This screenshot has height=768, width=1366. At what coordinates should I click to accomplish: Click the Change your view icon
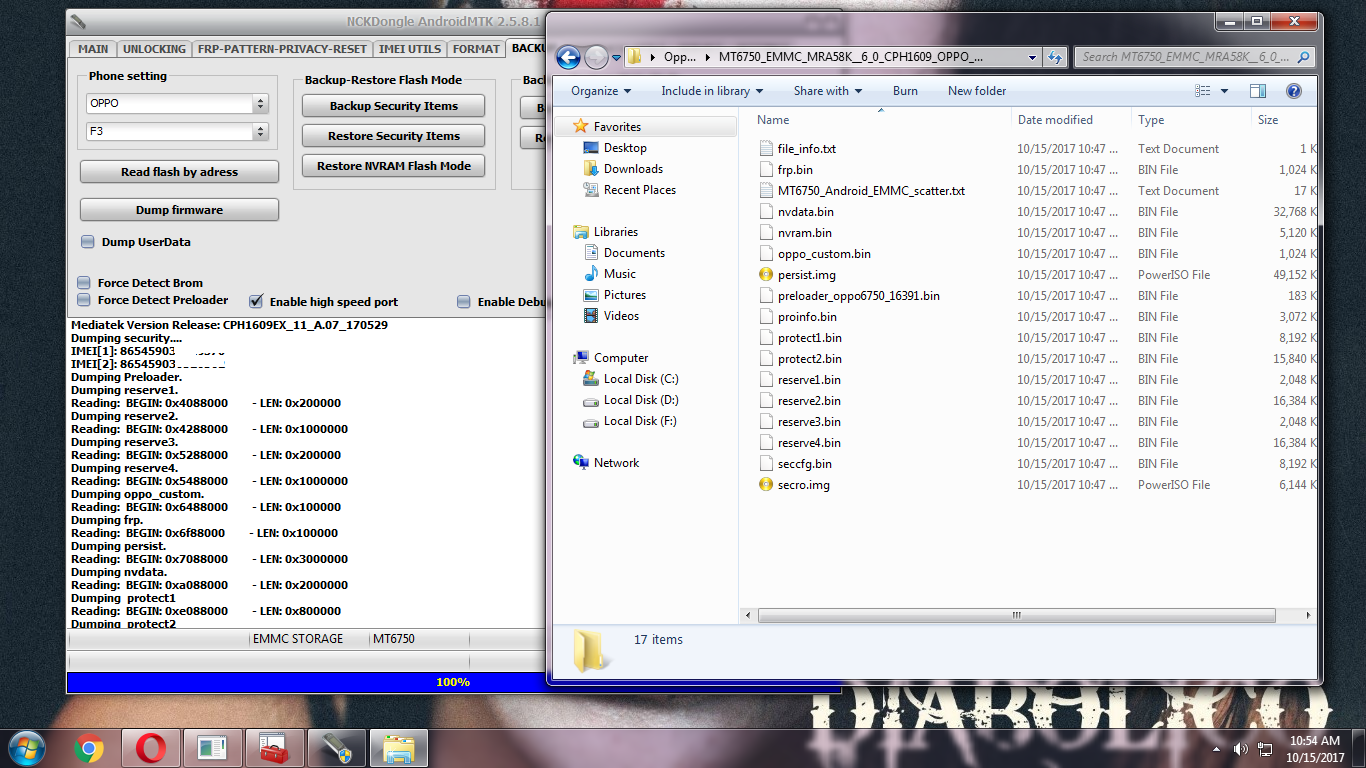click(x=1203, y=91)
